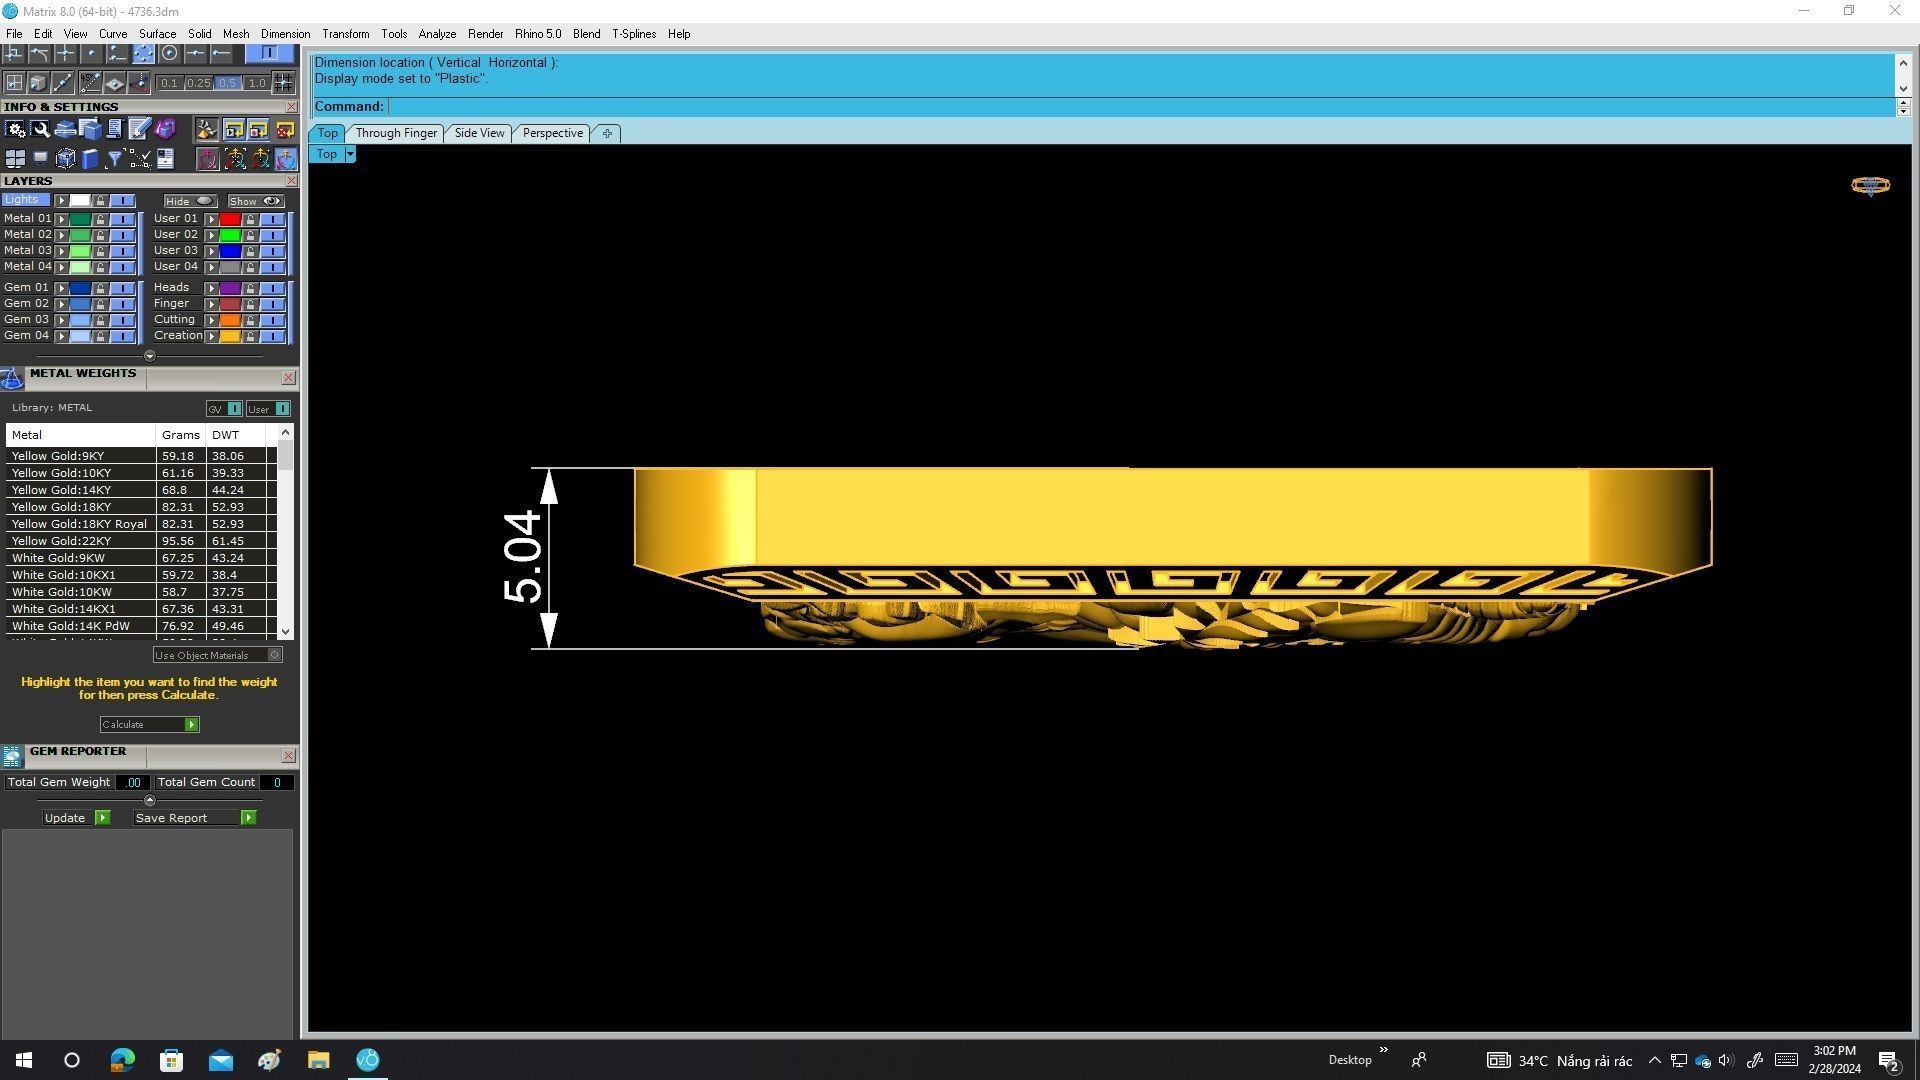Open the Top viewport dropdown arrow
This screenshot has width=1920, height=1080.
(350, 154)
